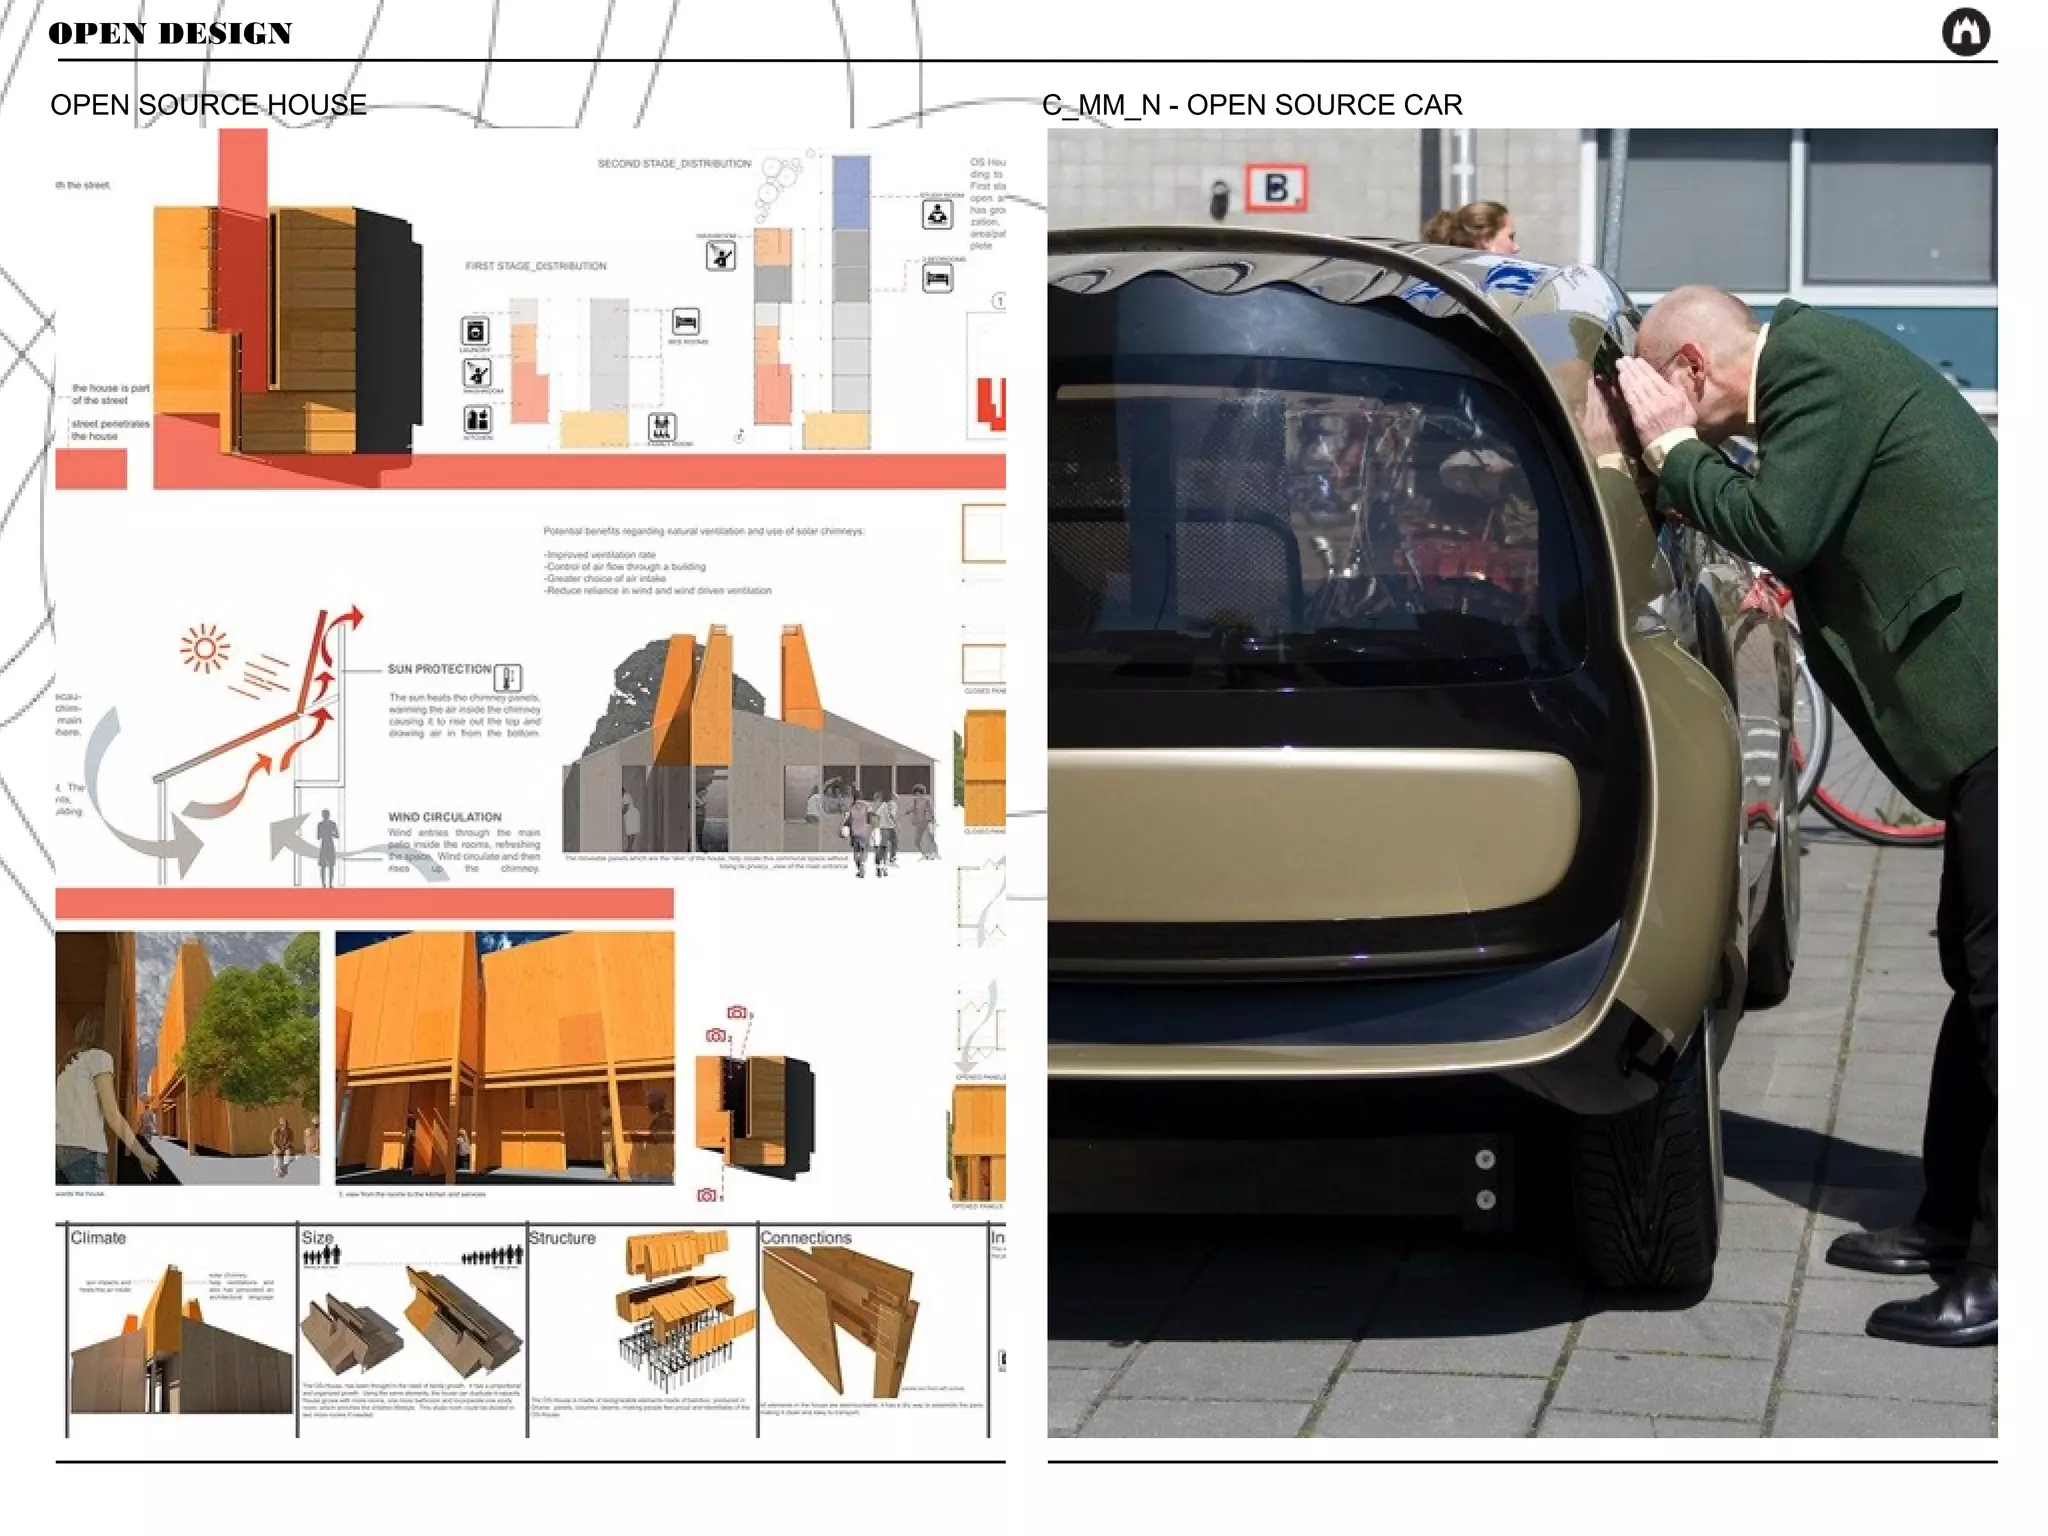Click the family room icon
2048x1536 pixels.
[662, 427]
